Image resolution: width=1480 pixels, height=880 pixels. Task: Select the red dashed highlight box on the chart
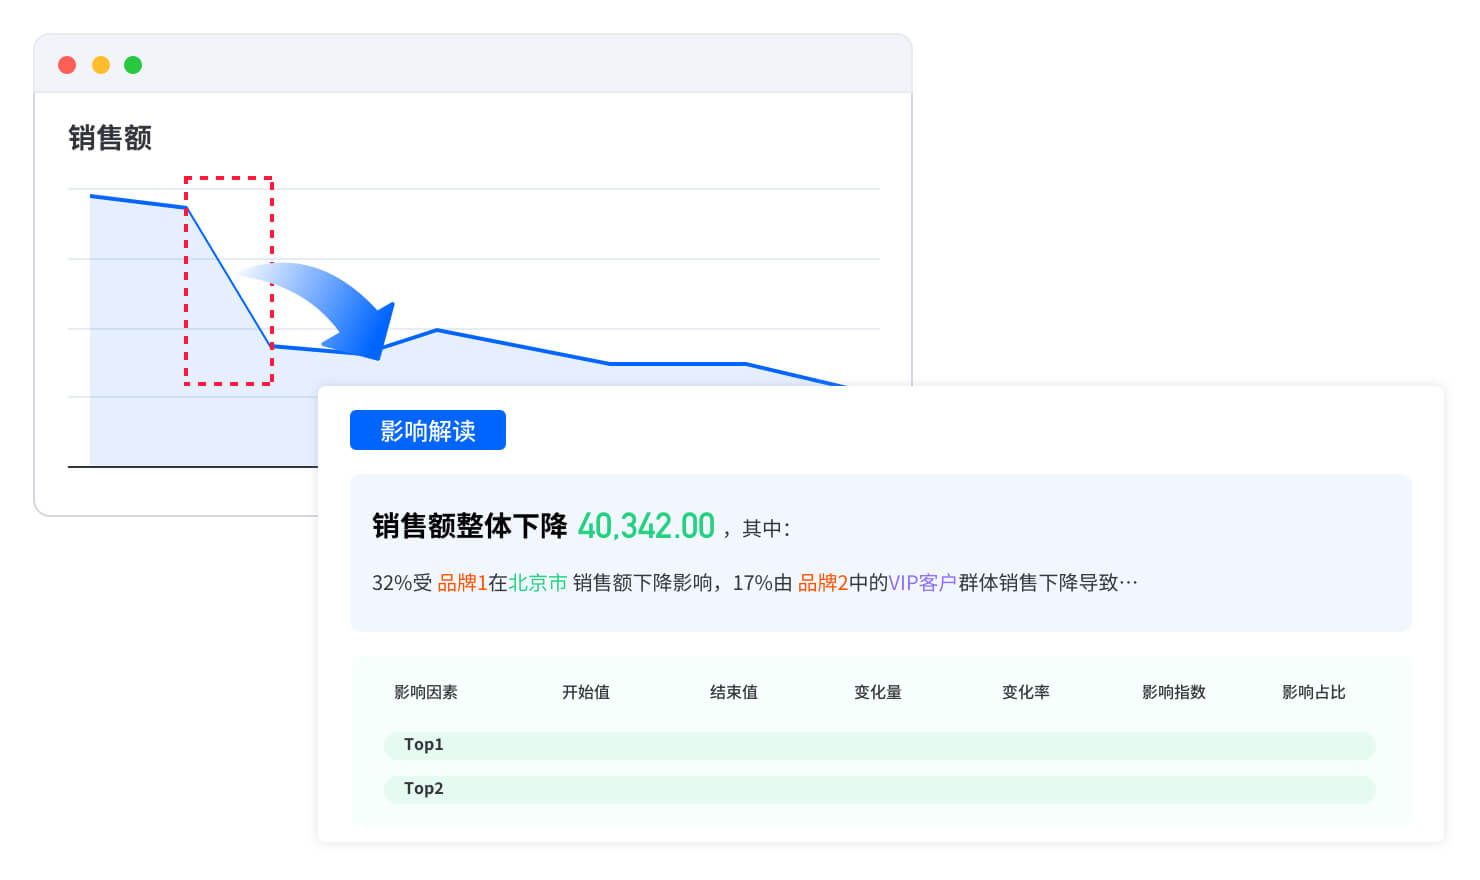coord(229,180)
